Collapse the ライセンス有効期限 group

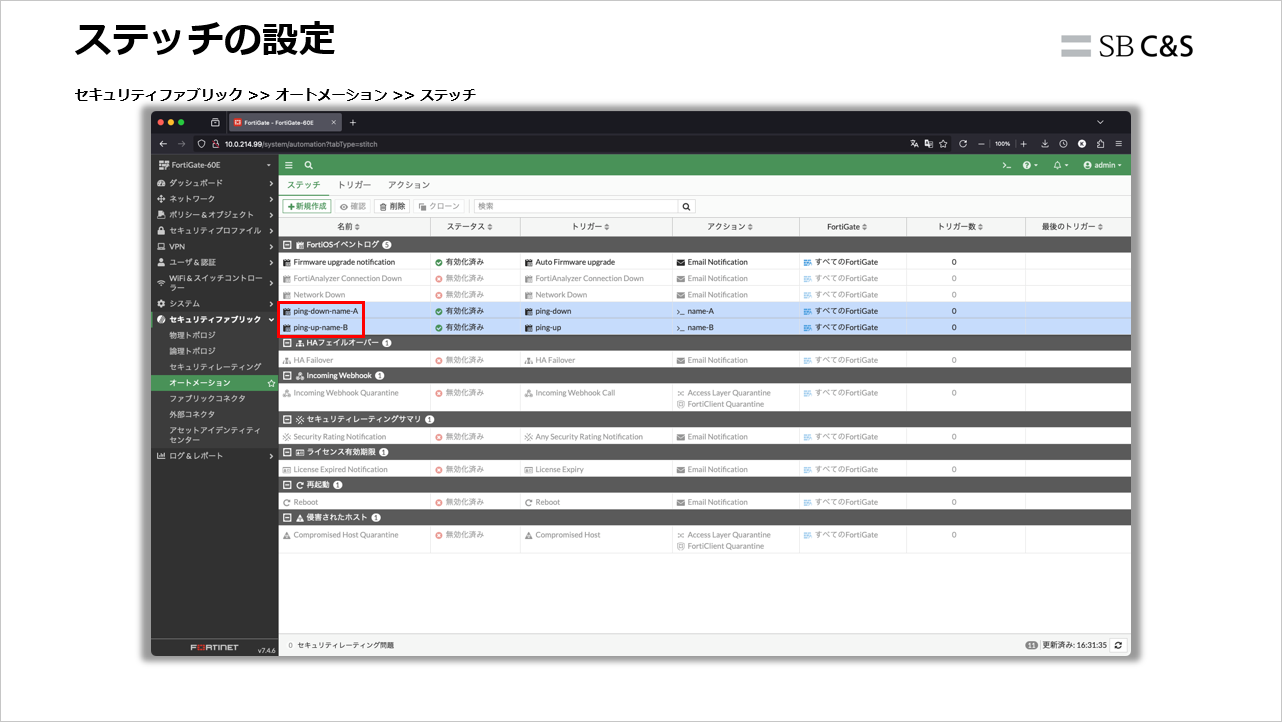coord(287,452)
